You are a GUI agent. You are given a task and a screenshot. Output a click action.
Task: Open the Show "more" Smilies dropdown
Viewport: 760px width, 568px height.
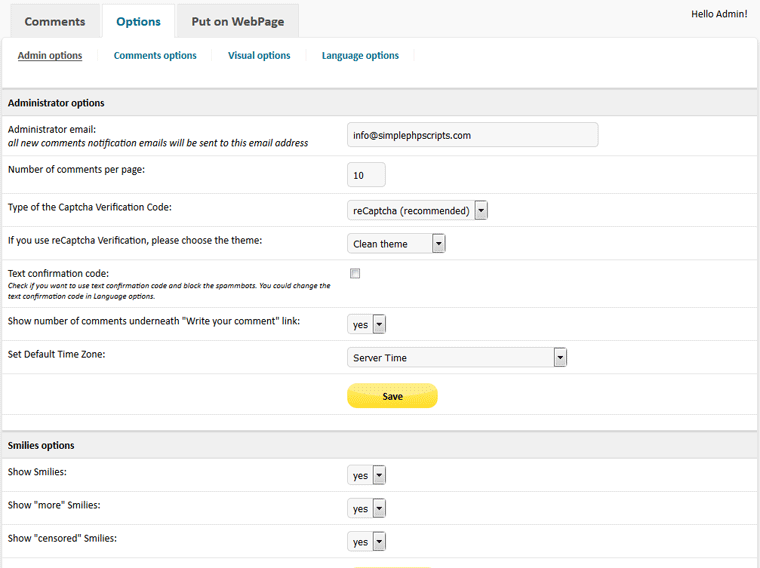click(x=366, y=508)
